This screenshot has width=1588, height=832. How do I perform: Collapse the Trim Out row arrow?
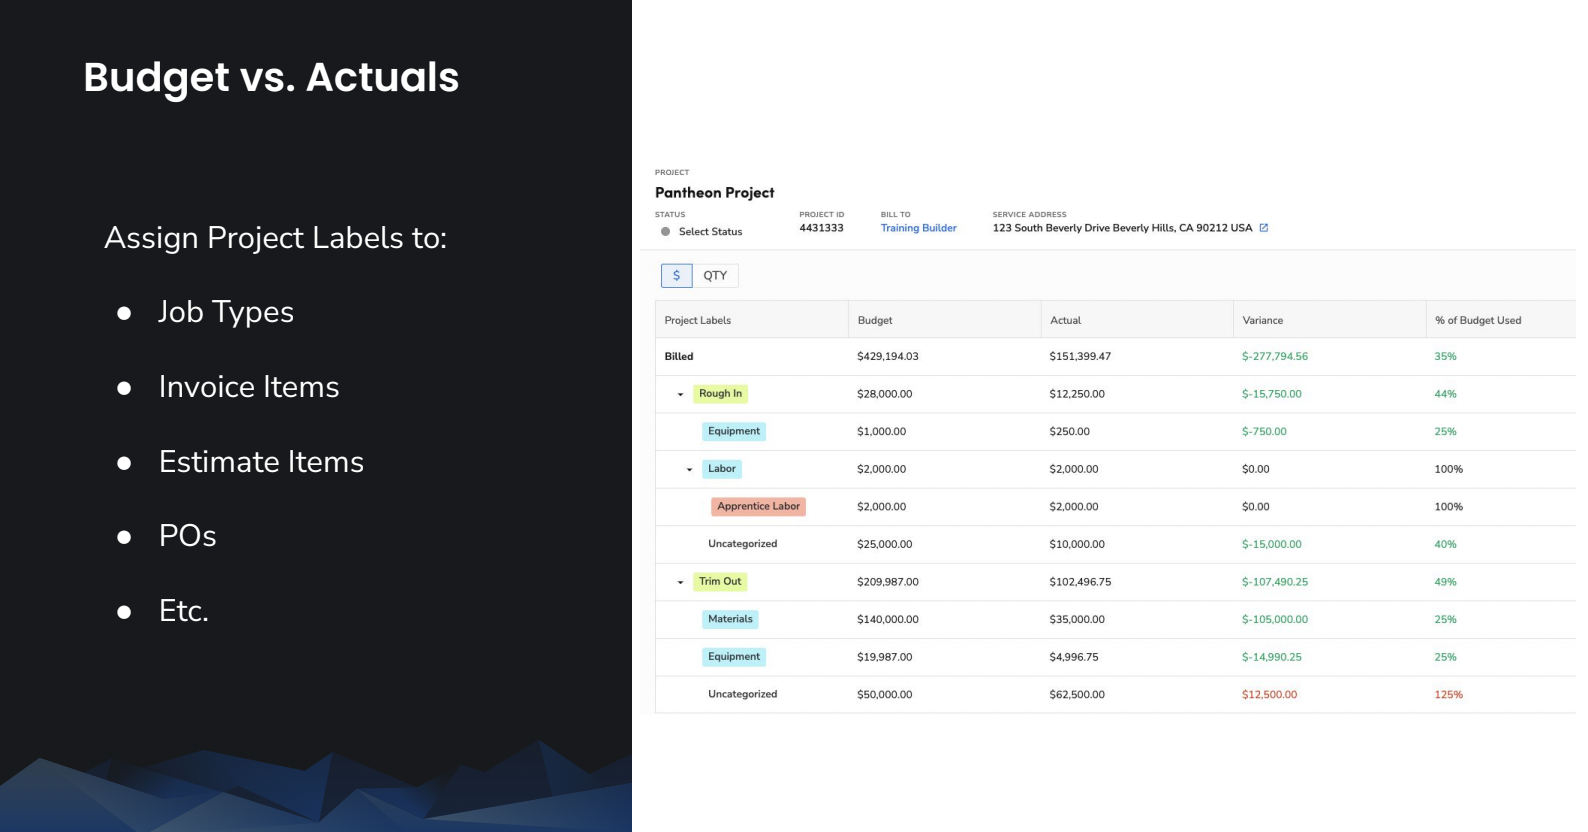click(681, 583)
